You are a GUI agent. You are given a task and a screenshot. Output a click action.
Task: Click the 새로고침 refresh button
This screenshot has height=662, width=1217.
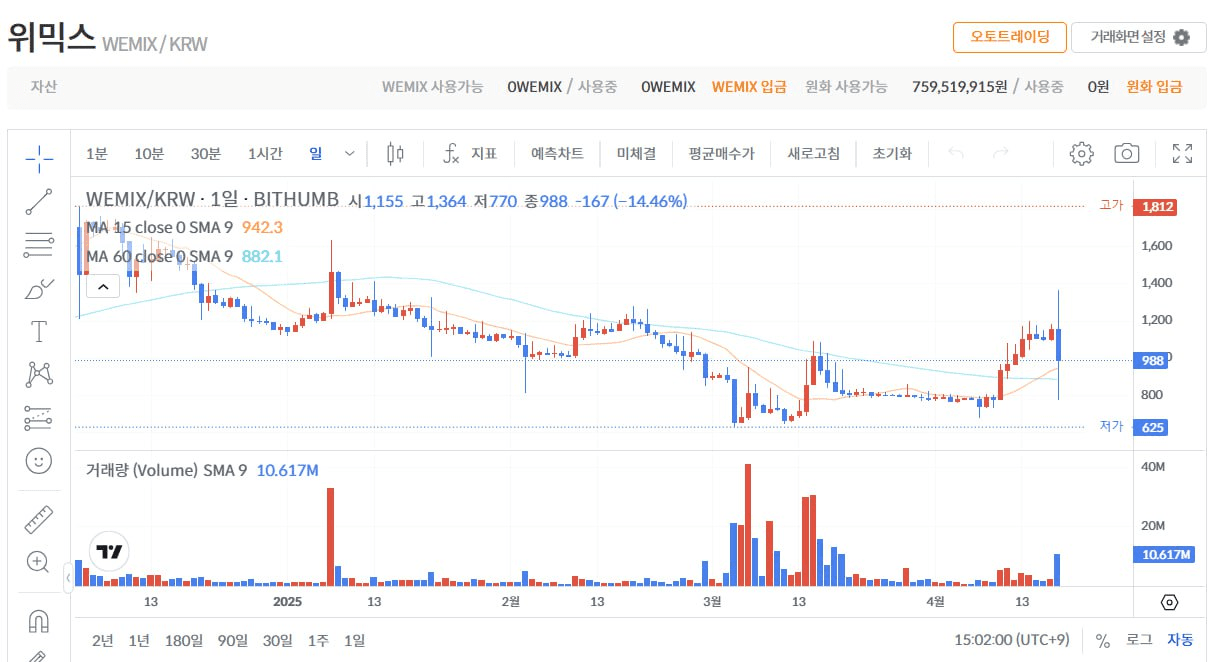point(813,154)
